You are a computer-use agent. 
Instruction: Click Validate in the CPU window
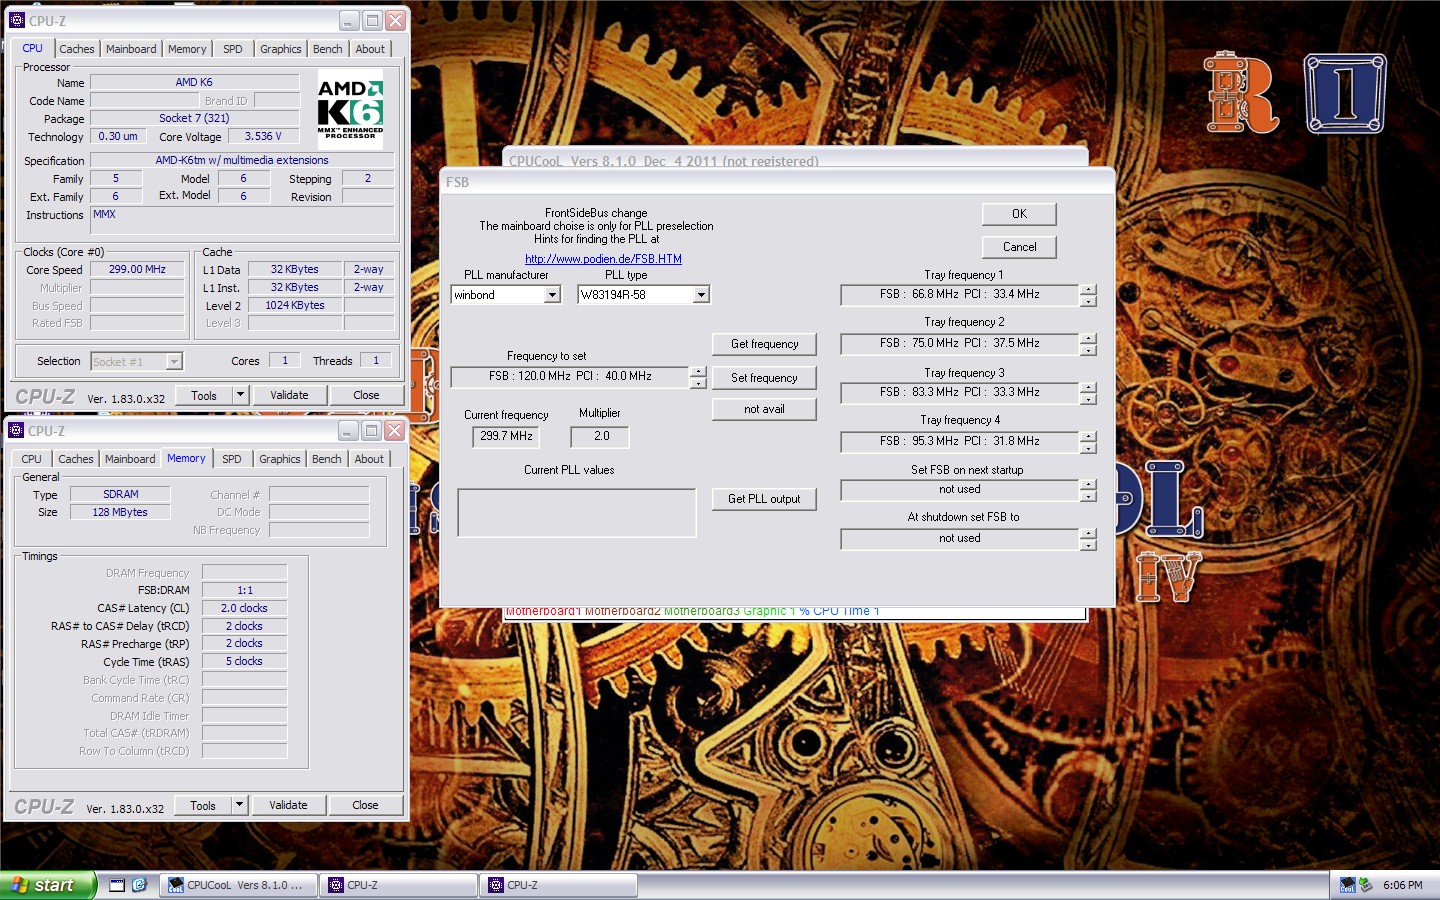click(x=289, y=395)
